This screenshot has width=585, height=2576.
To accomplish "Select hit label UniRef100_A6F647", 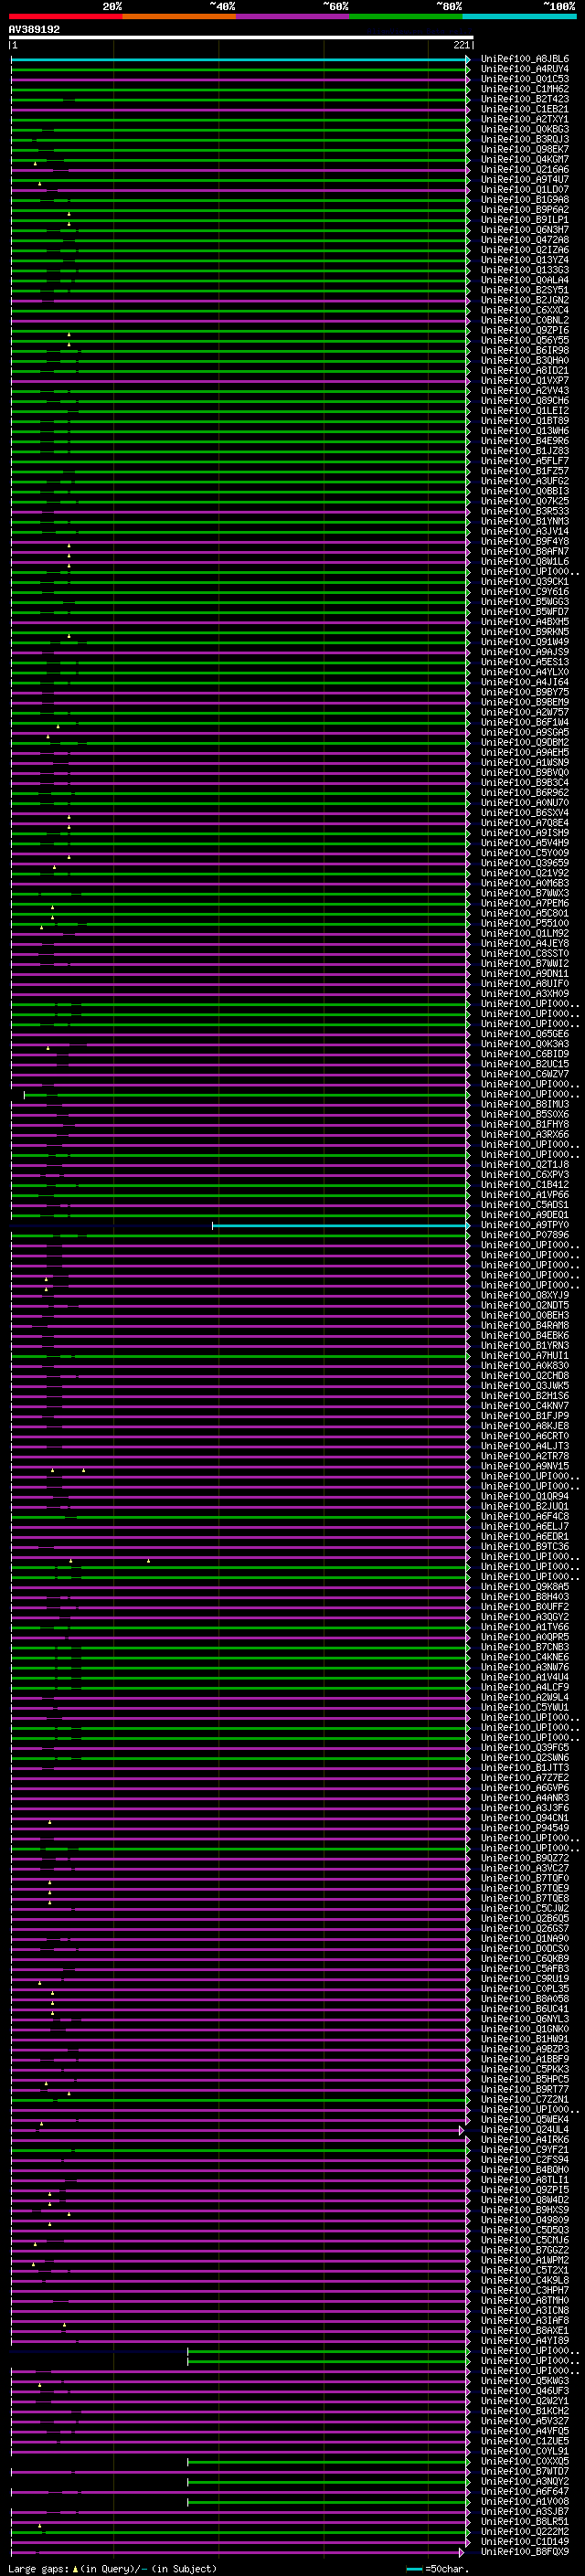I will 524,2490.
